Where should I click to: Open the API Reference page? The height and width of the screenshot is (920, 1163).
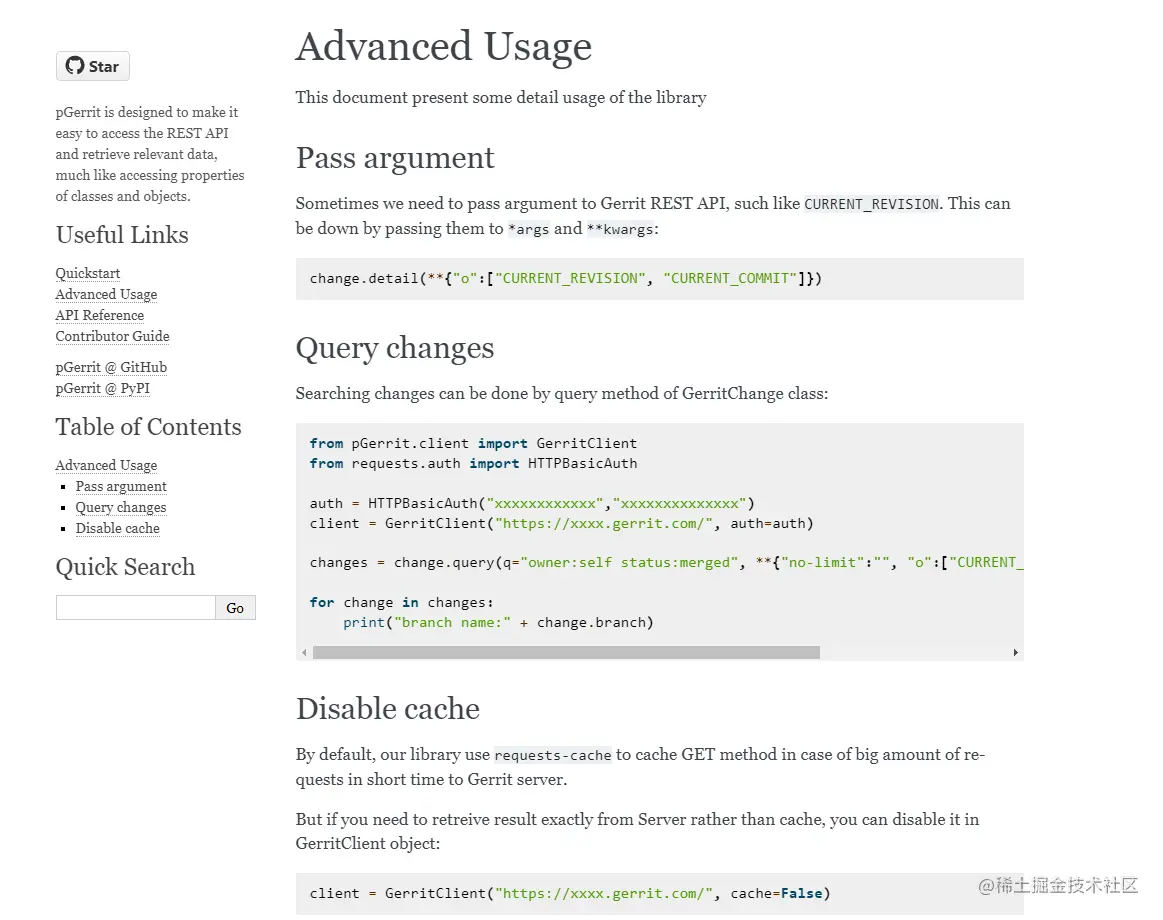coord(99,315)
